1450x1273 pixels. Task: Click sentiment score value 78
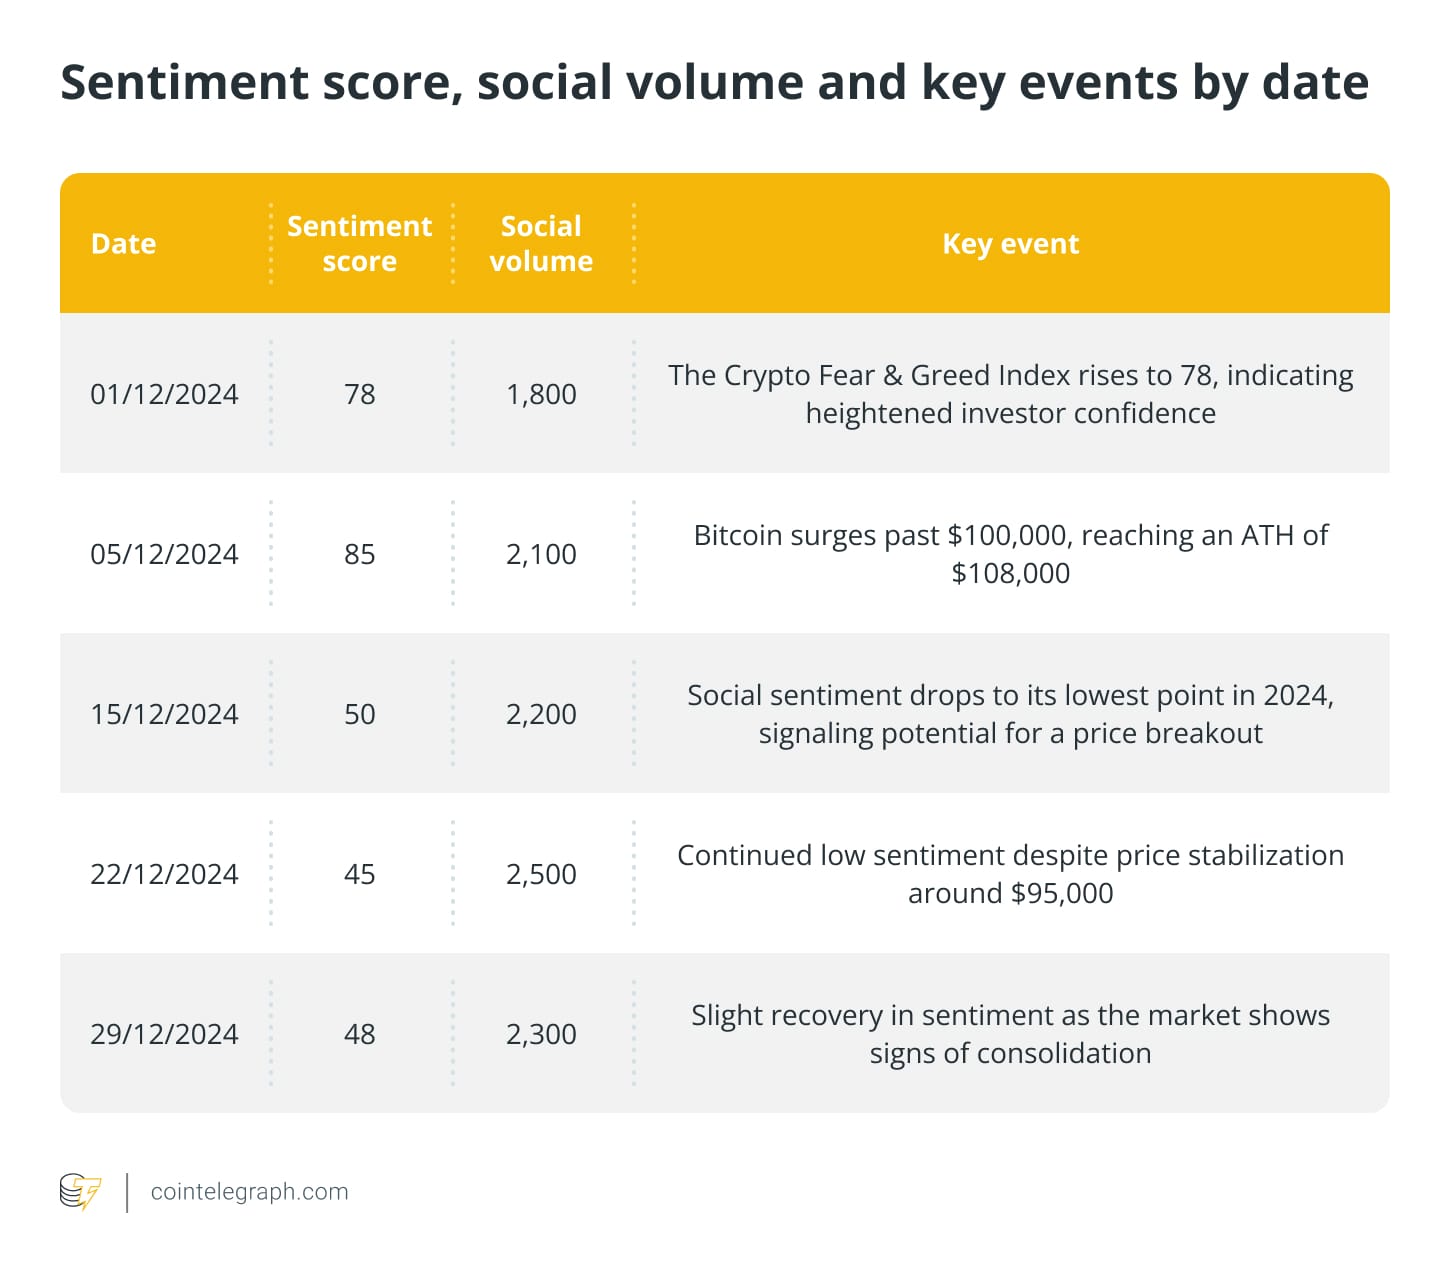pyautogui.click(x=359, y=394)
